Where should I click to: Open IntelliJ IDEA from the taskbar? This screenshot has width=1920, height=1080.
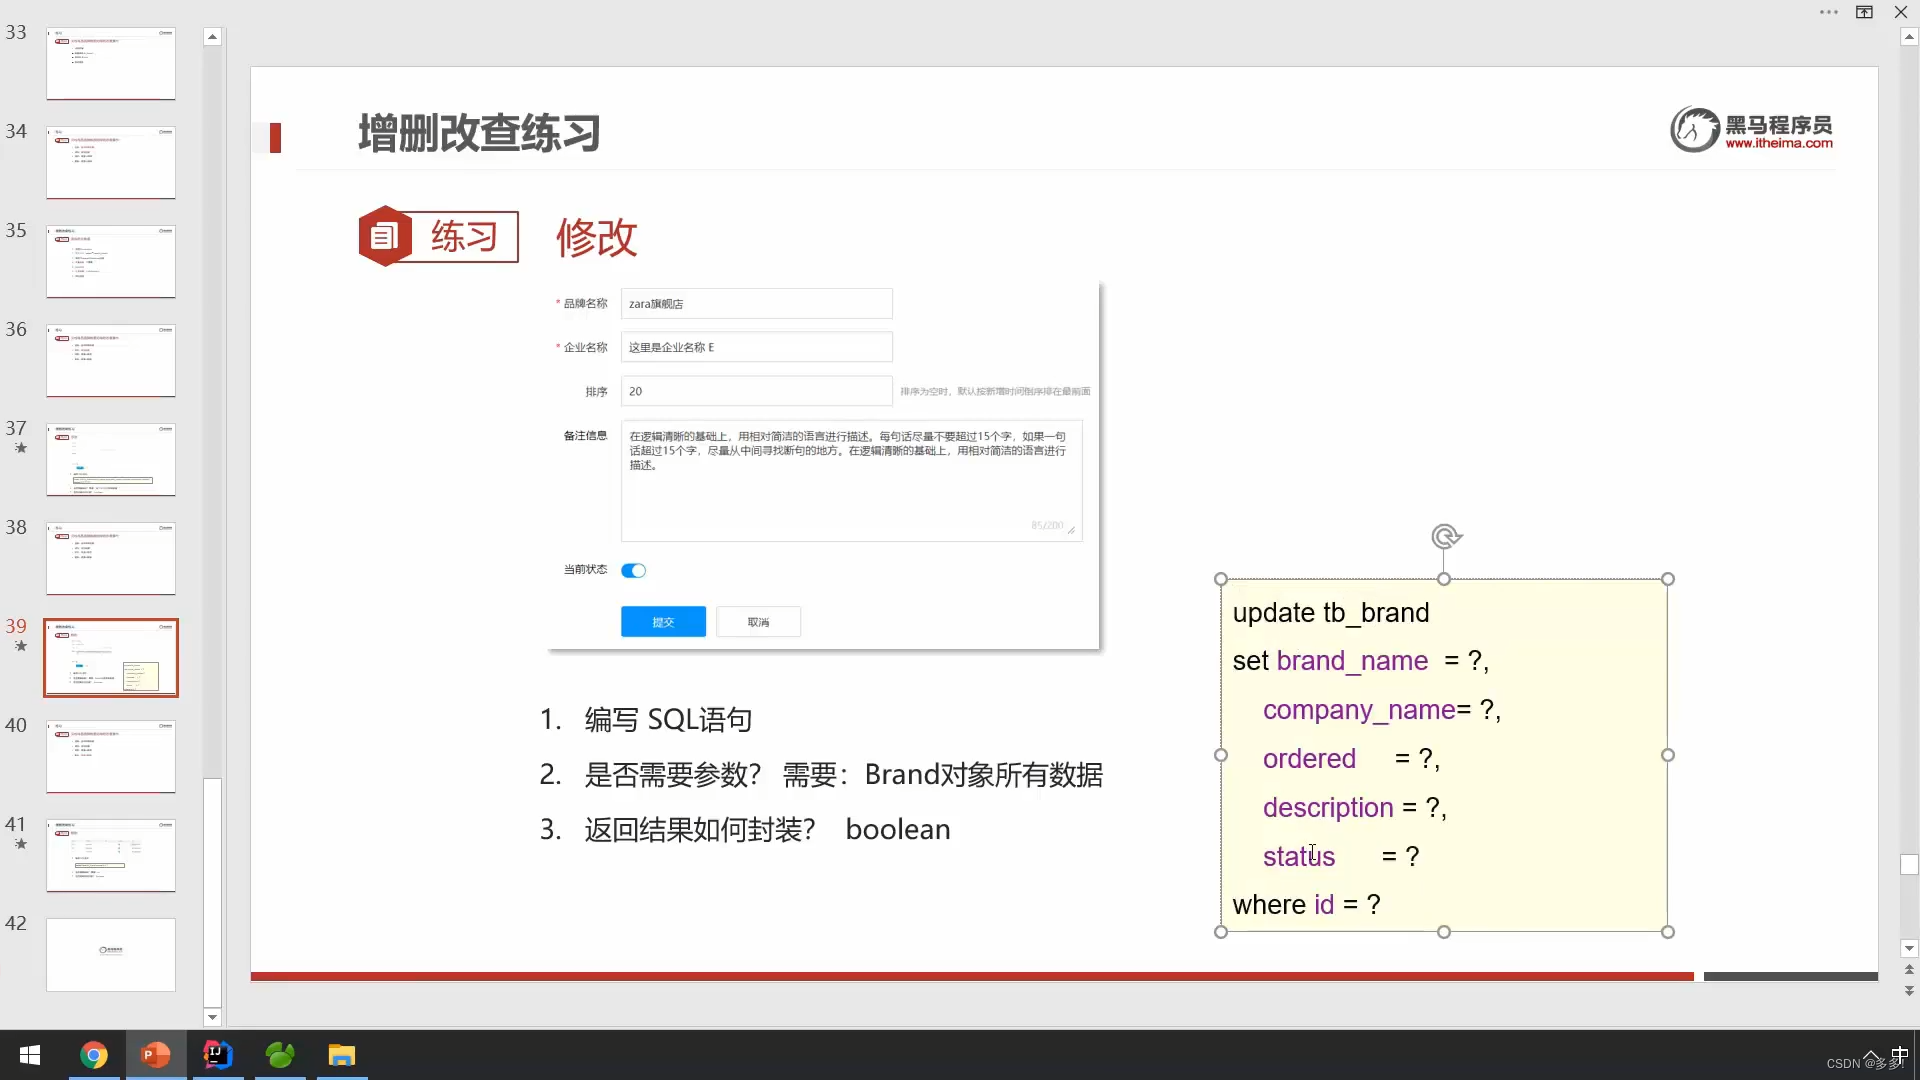(x=217, y=1055)
